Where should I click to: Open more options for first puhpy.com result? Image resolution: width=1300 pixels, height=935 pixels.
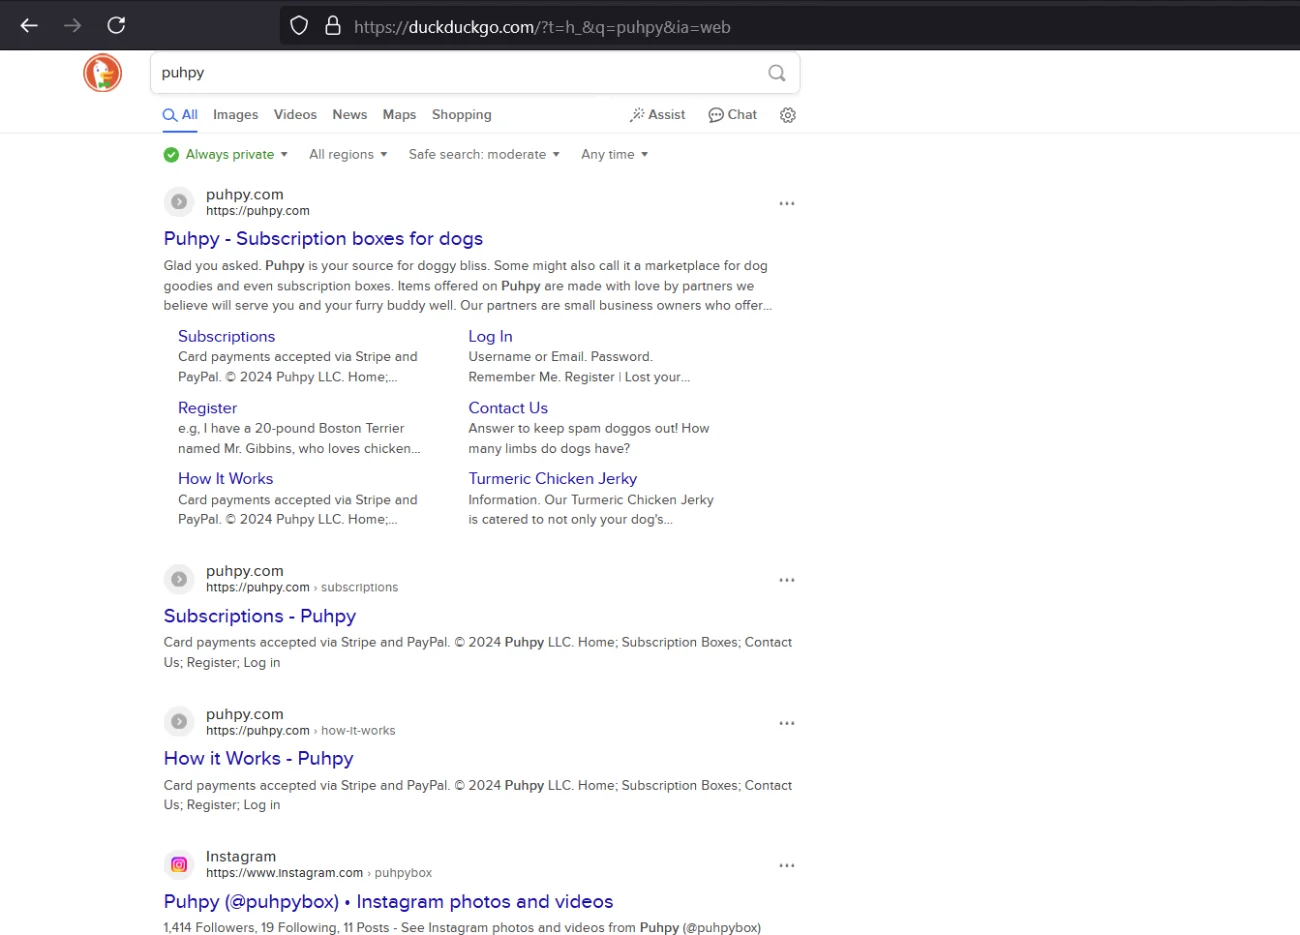click(787, 203)
